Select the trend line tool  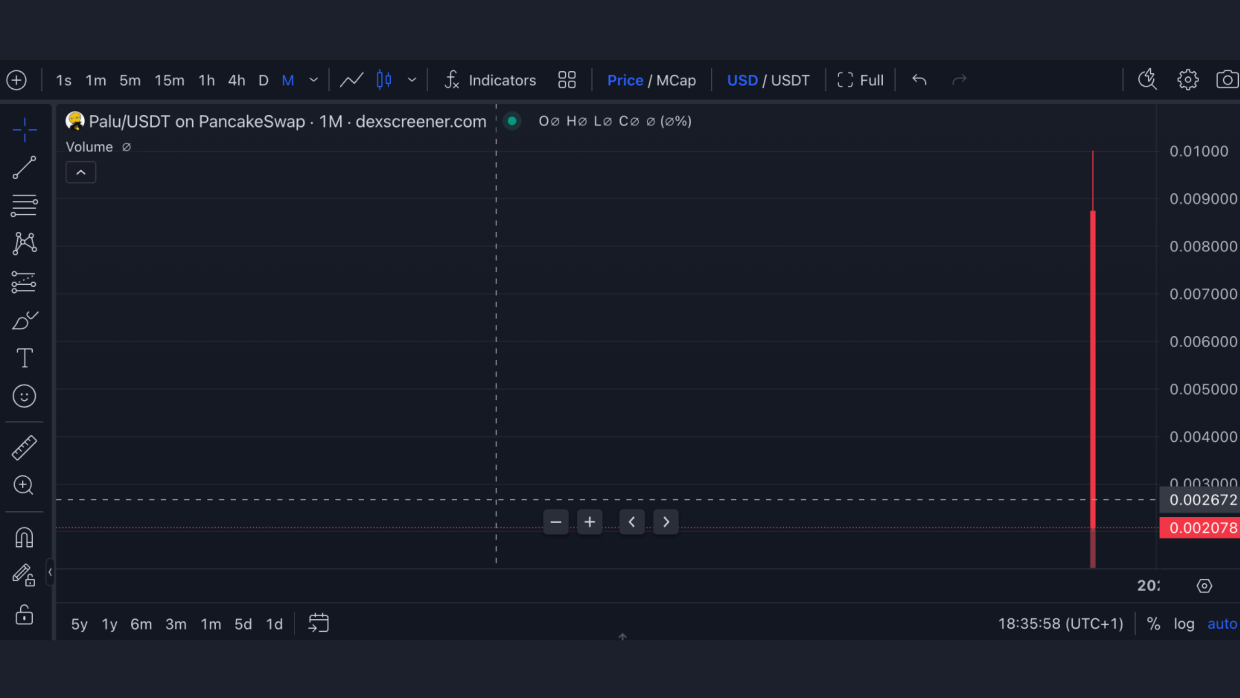point(25,168)
